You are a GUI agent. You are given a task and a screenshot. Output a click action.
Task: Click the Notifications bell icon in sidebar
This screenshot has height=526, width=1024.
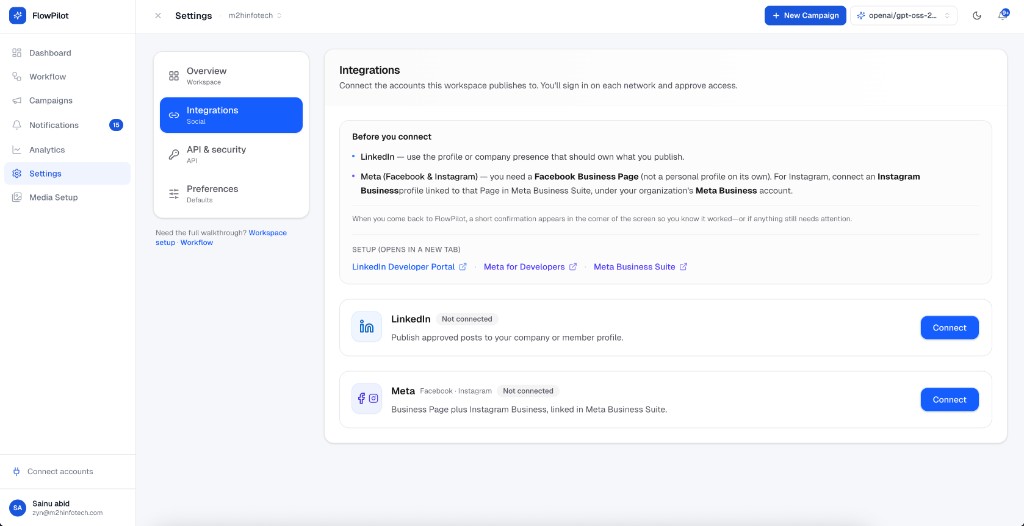[x=17, y=125]
